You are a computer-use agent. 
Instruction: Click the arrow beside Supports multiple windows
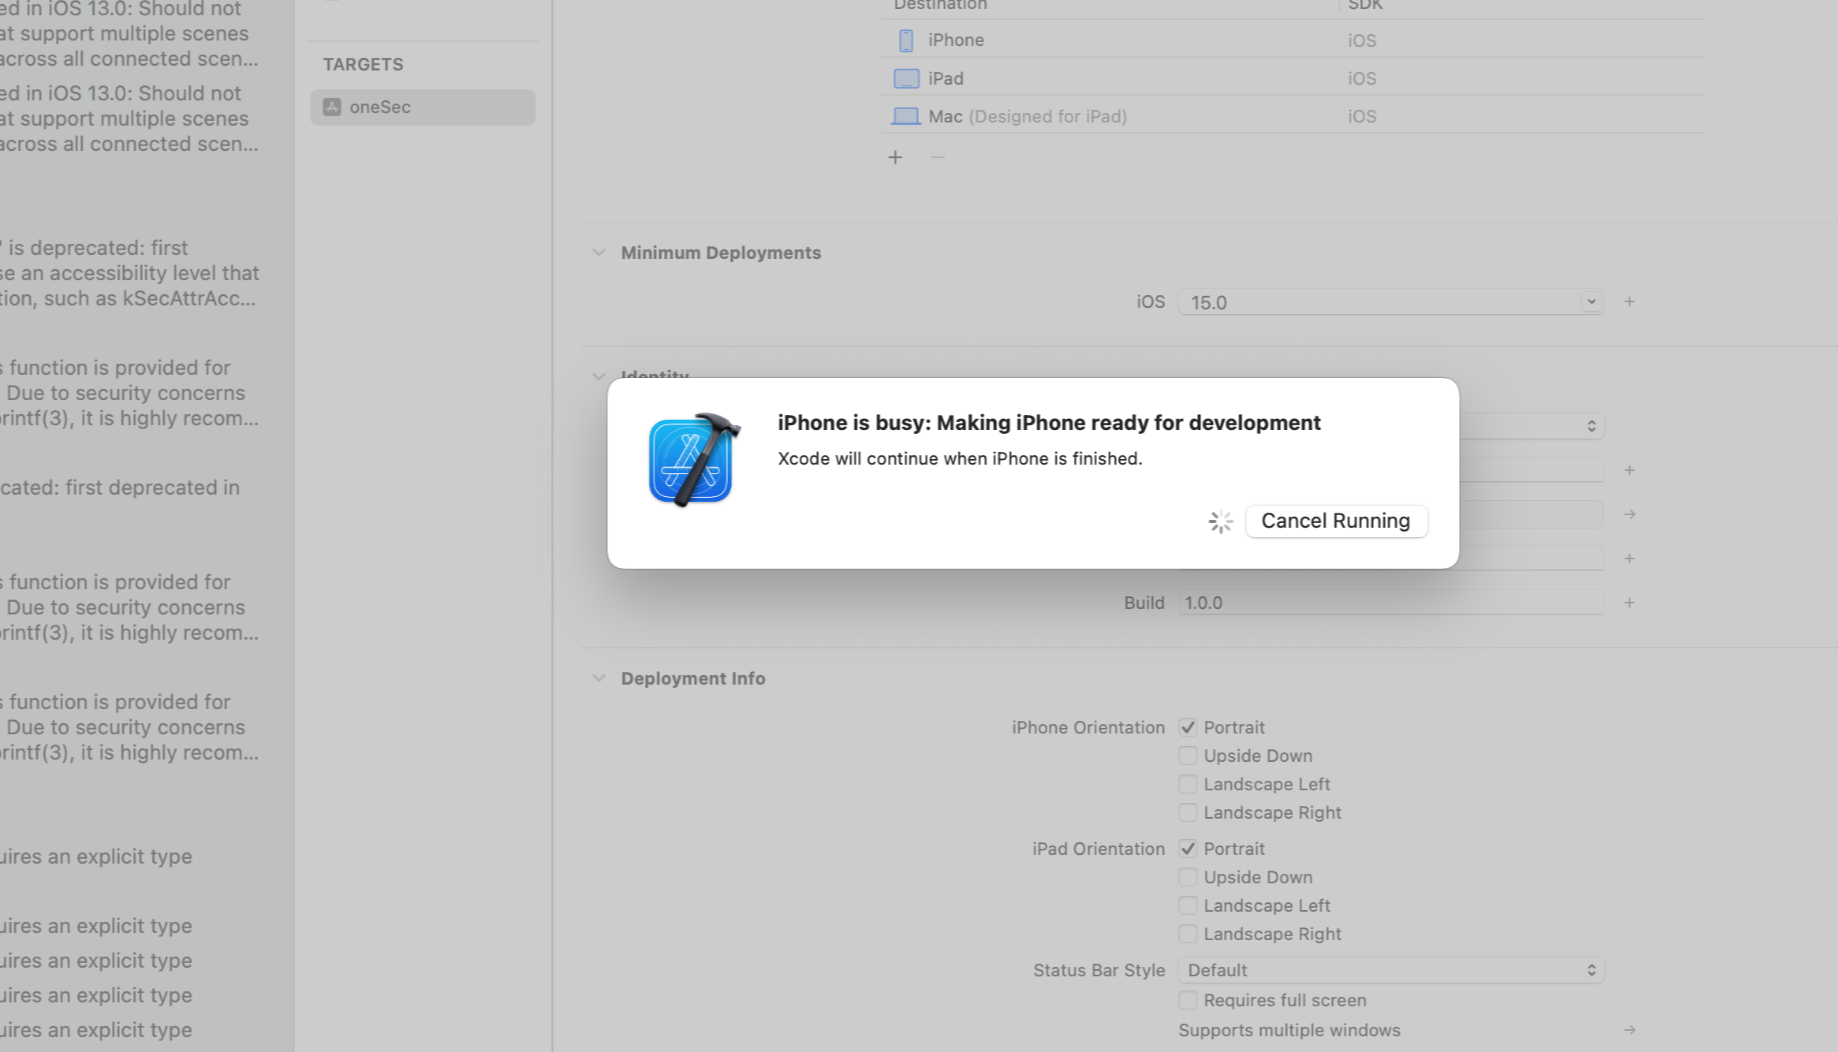(x=1629, y=1030)
